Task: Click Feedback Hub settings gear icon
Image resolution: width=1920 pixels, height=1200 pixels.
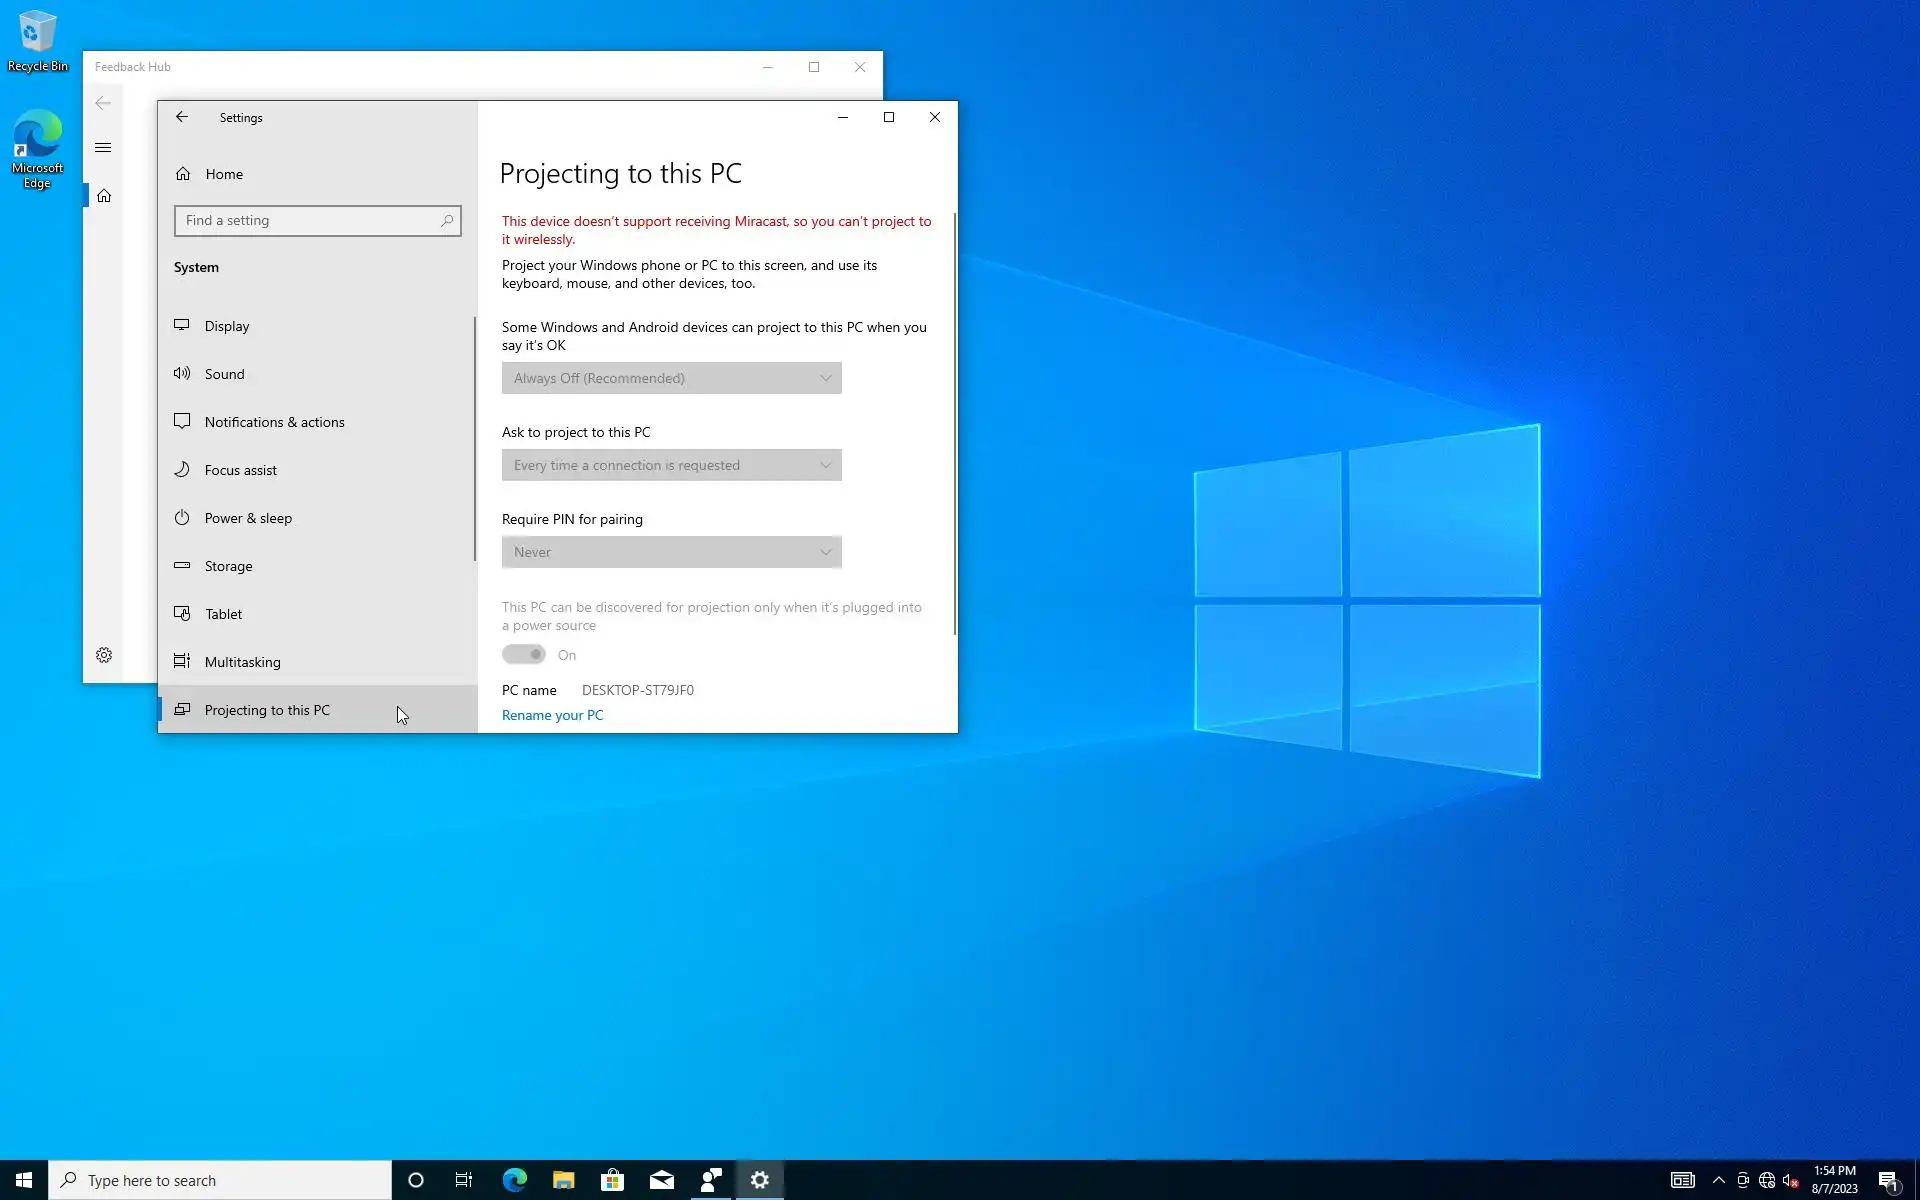Action: point(104,655)
